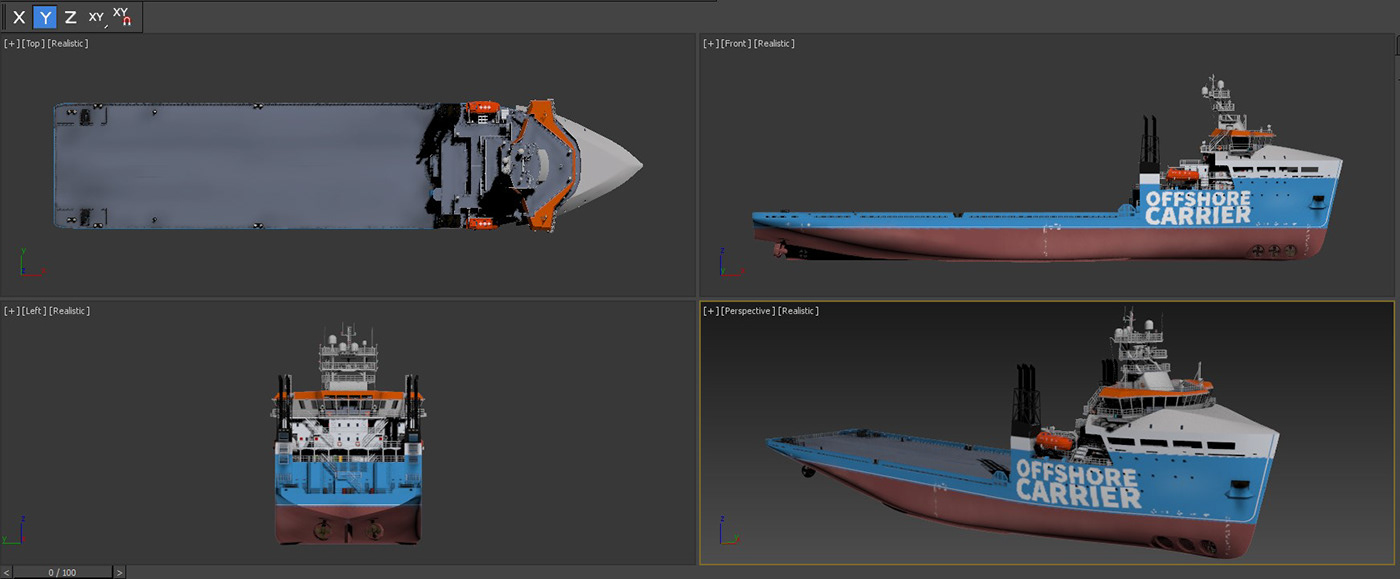This screenshot has height=579, width=1400.
Task: Open the [+] menu in Perspective viewport
Action: point(710,311)
